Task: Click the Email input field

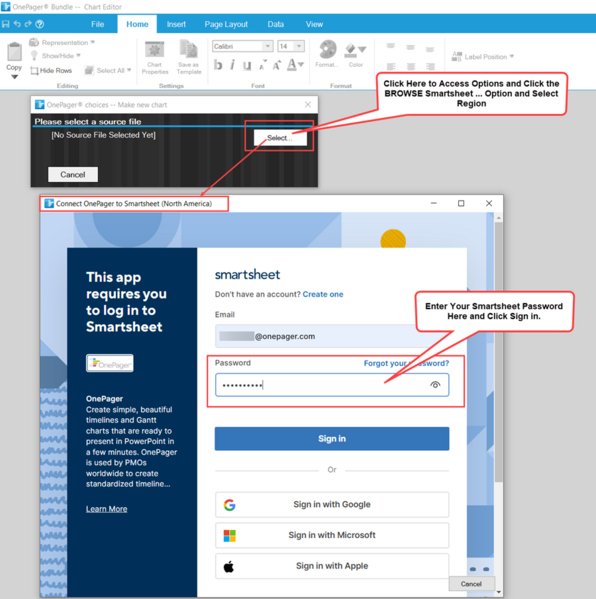Action: pyautogui.click(x=332, y=336)
